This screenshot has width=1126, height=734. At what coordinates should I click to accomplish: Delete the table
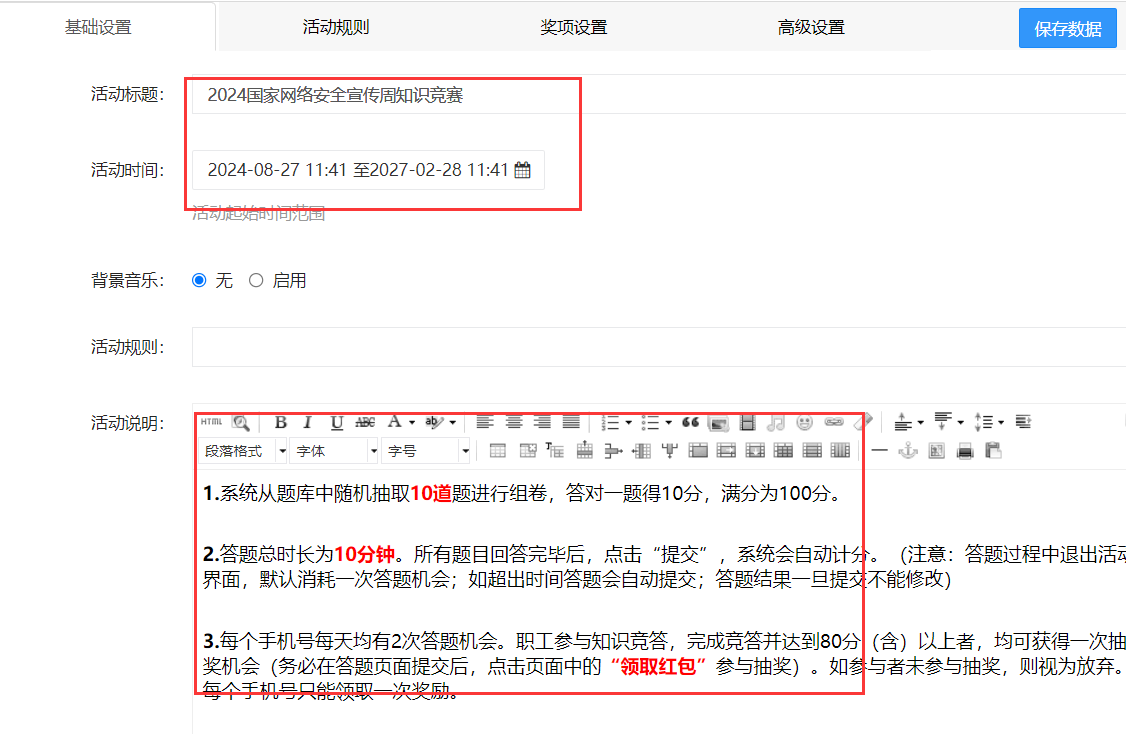[x=528, y=451]
